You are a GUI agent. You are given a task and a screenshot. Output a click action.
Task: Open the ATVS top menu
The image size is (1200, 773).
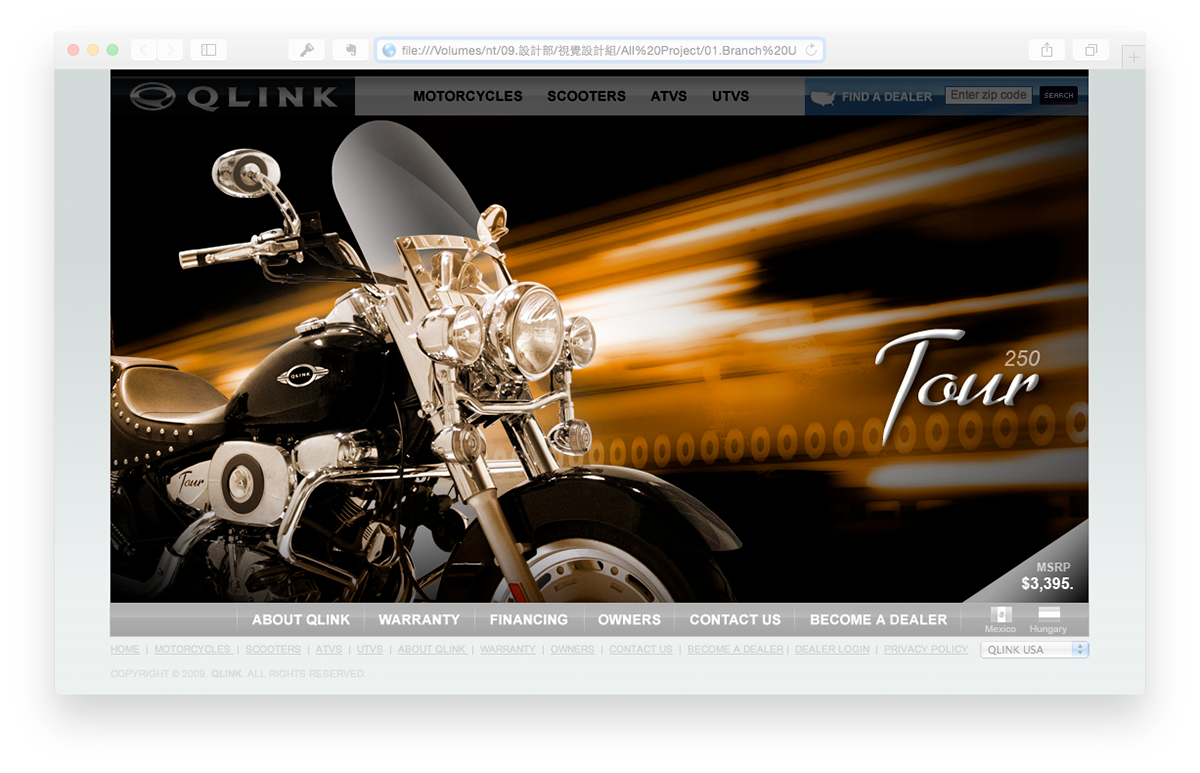tap(669, 96)
